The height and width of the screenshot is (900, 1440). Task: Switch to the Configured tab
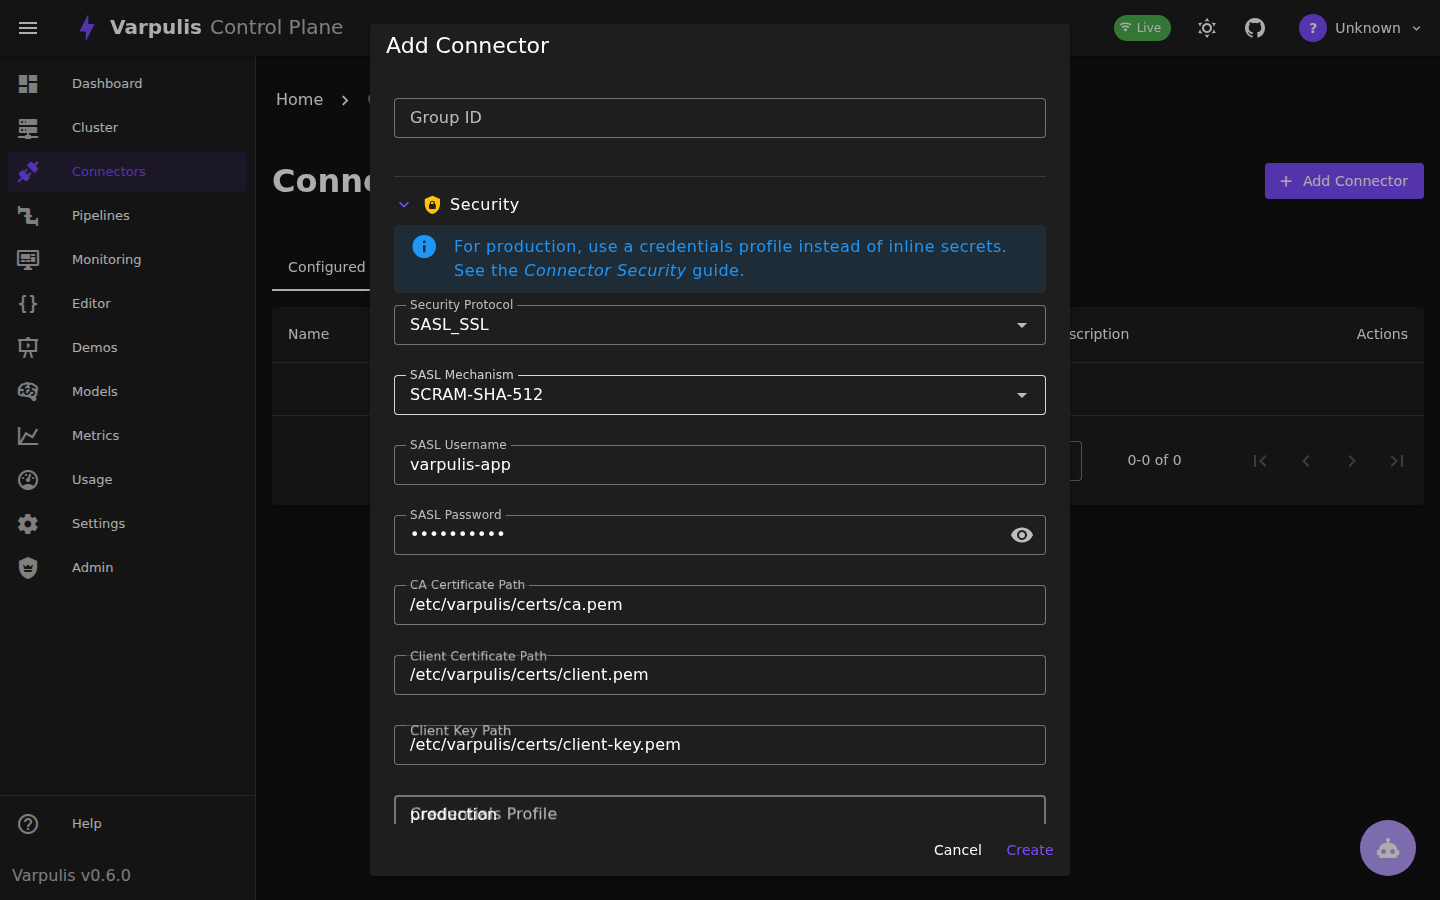point(326,267)
